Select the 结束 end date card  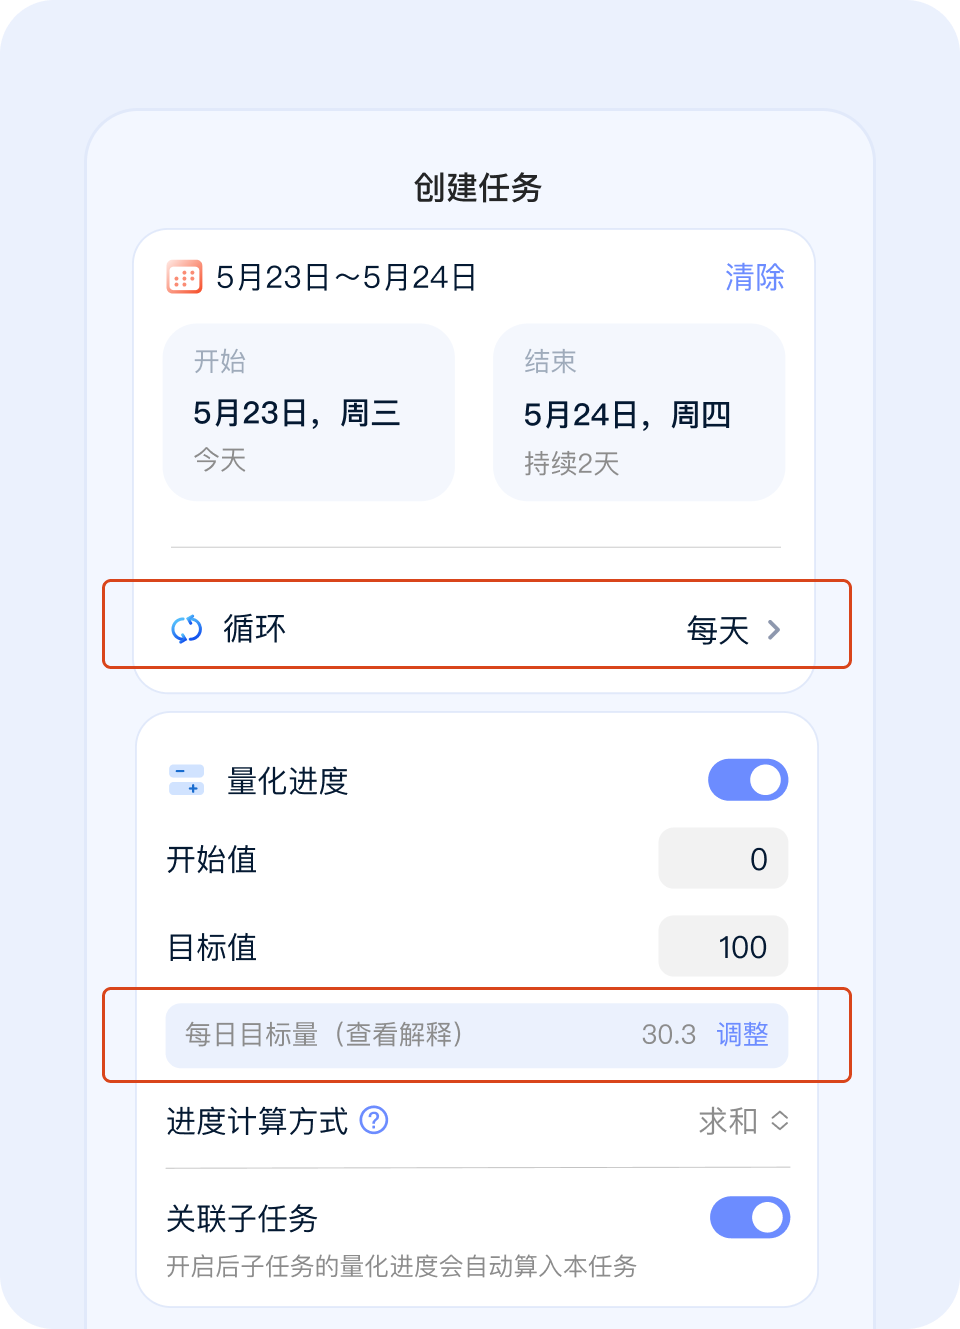click(639, 412)
